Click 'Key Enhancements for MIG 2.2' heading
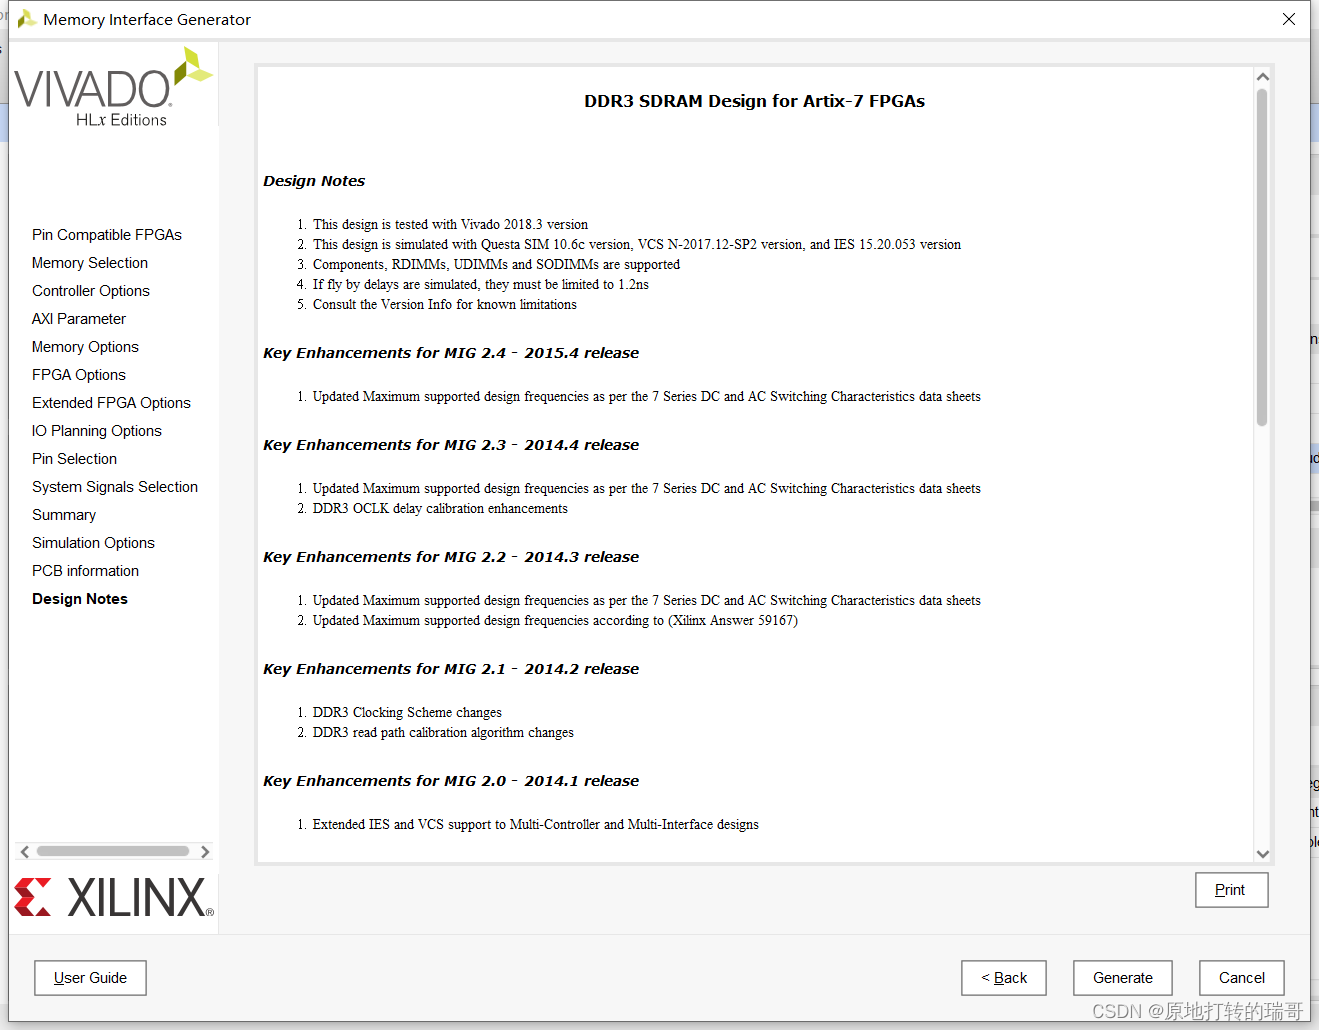 click(x=451, y=557)
